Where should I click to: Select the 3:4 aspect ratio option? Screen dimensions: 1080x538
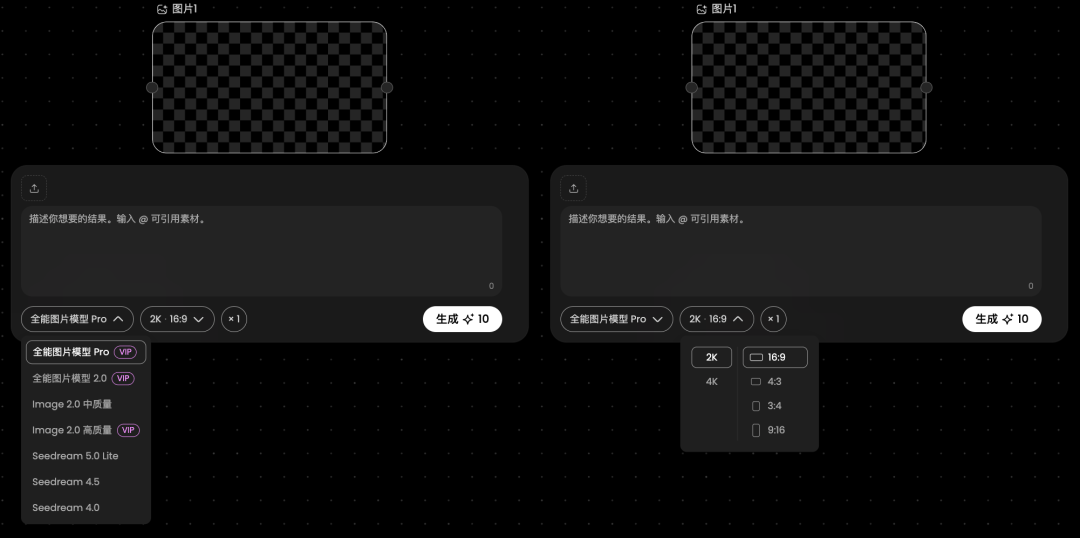(x=775, y=406)
